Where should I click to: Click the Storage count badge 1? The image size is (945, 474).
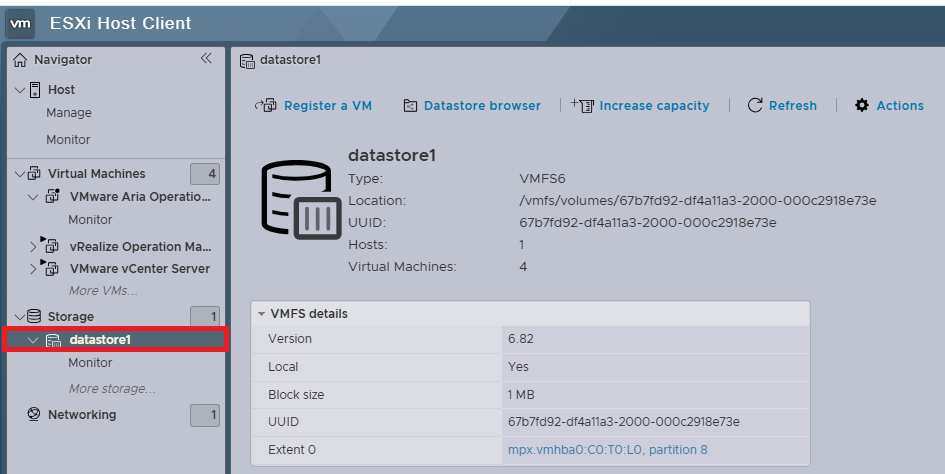[x=205, y=317]
